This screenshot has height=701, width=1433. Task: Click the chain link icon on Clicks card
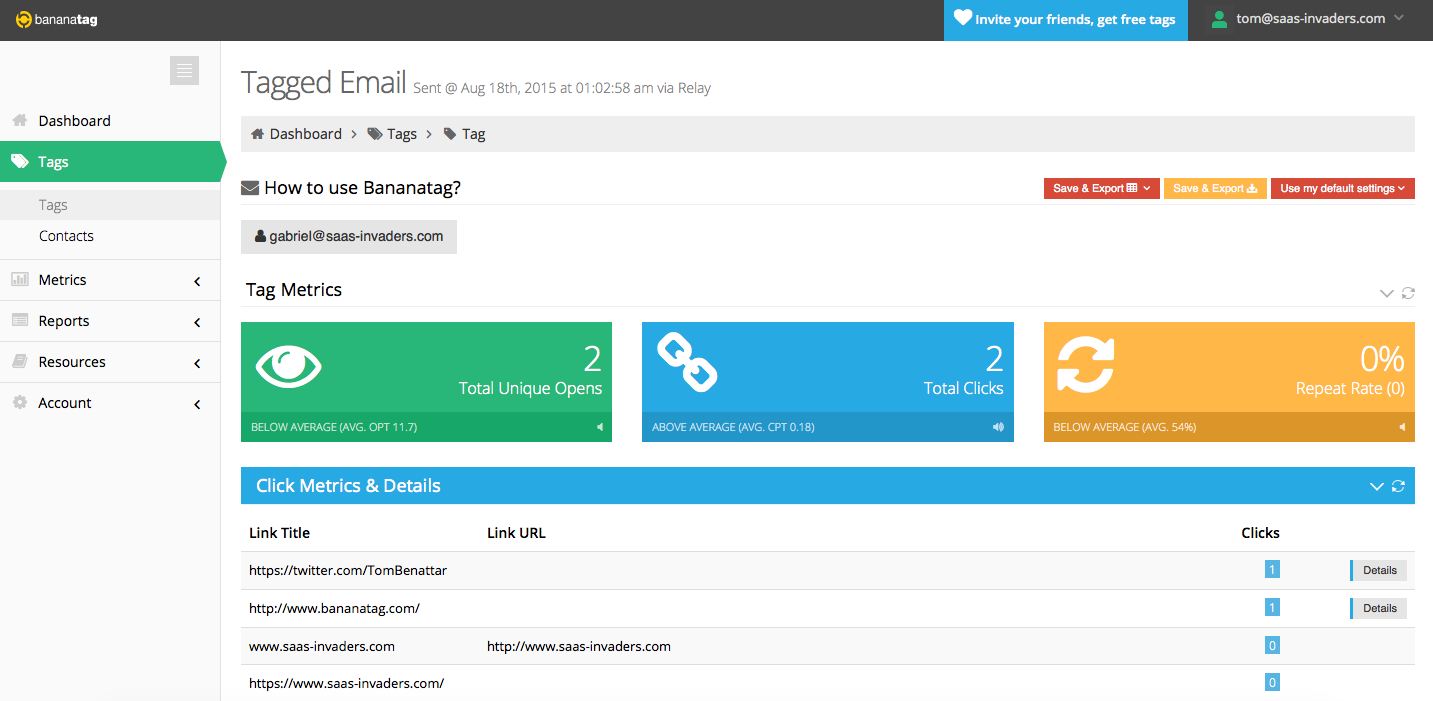[687, 362]
